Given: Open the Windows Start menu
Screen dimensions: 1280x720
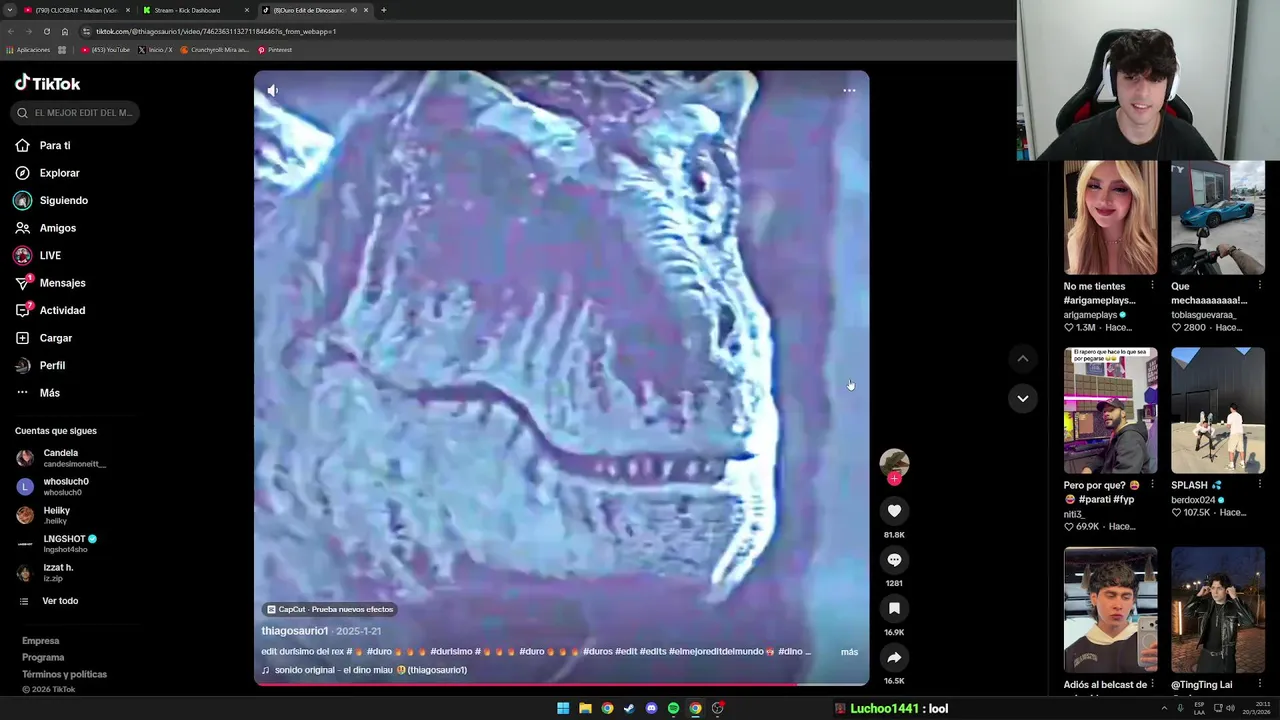Looking at the screenshot, I should pos(563,708).
